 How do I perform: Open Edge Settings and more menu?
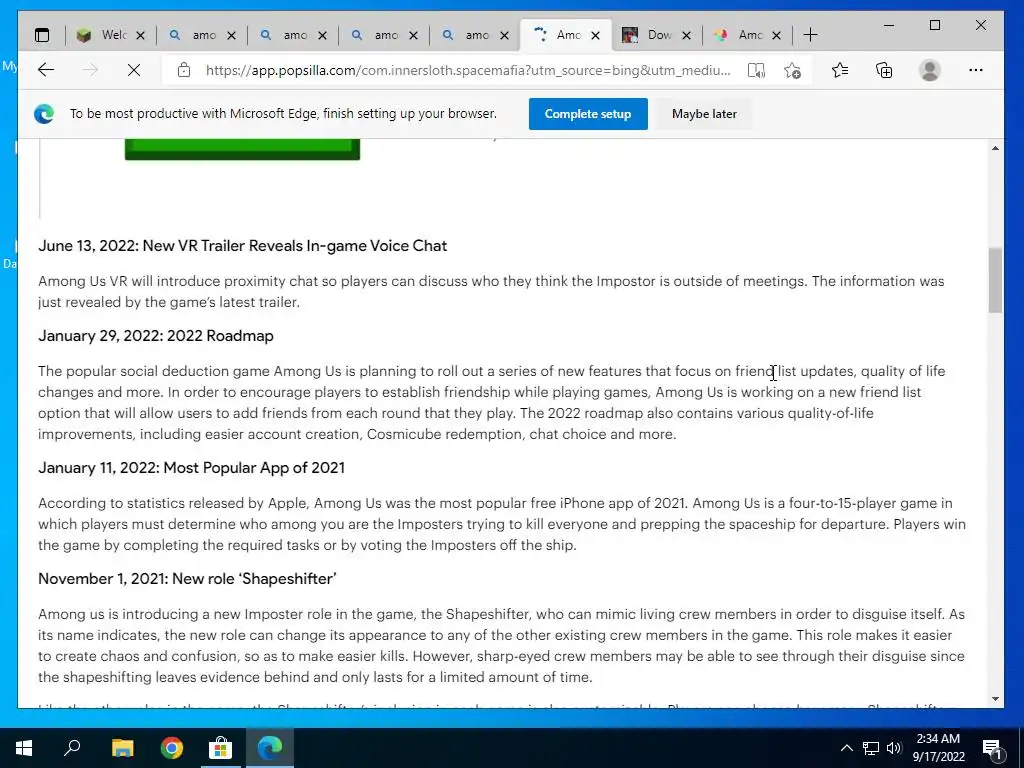point(976,70)
